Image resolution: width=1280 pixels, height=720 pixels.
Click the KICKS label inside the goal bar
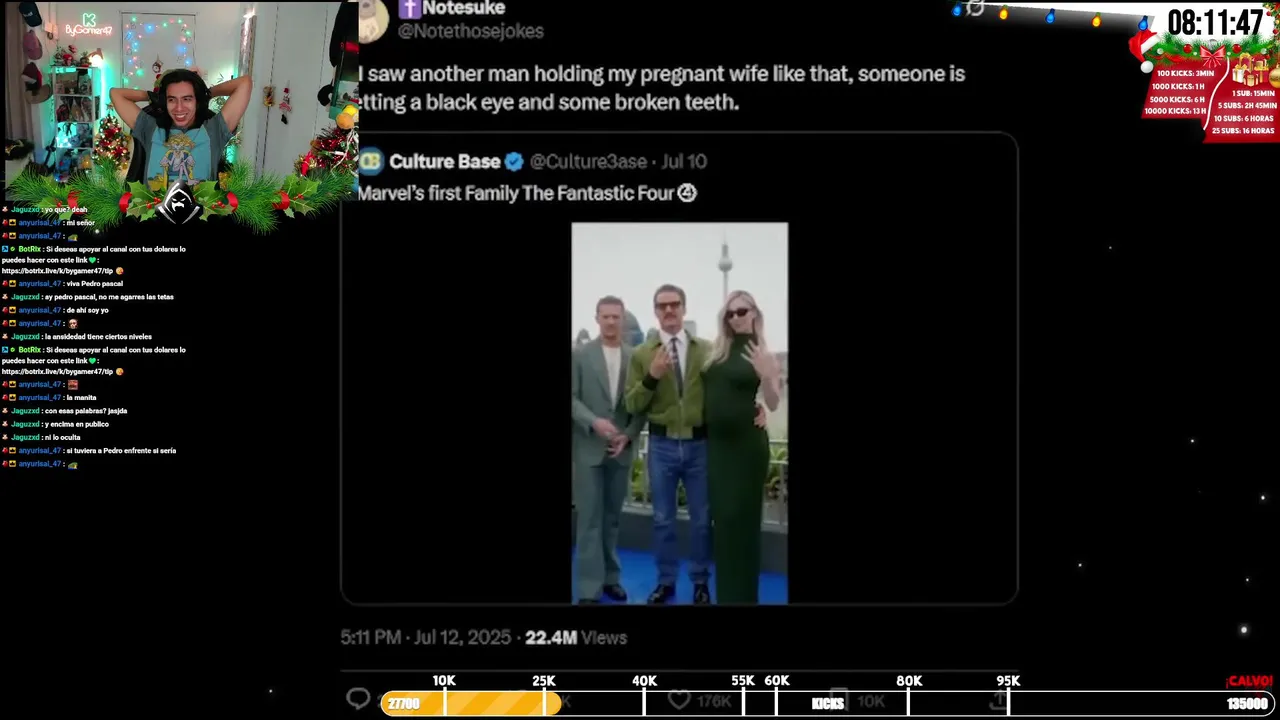[828, 704]
